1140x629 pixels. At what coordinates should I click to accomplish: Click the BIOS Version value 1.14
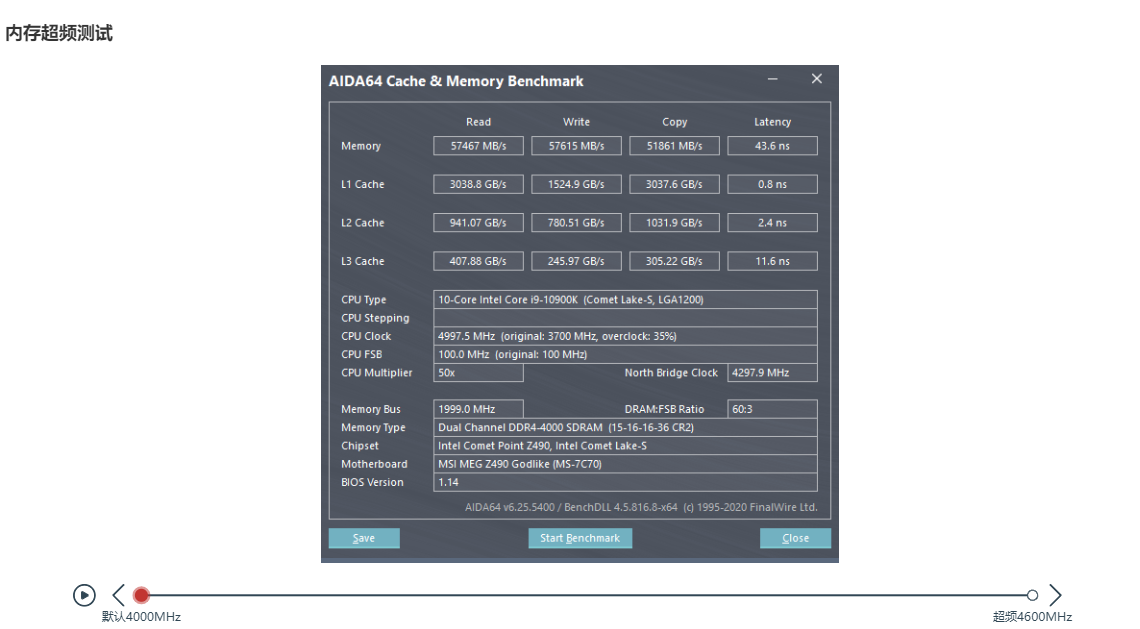click(625, 482)
